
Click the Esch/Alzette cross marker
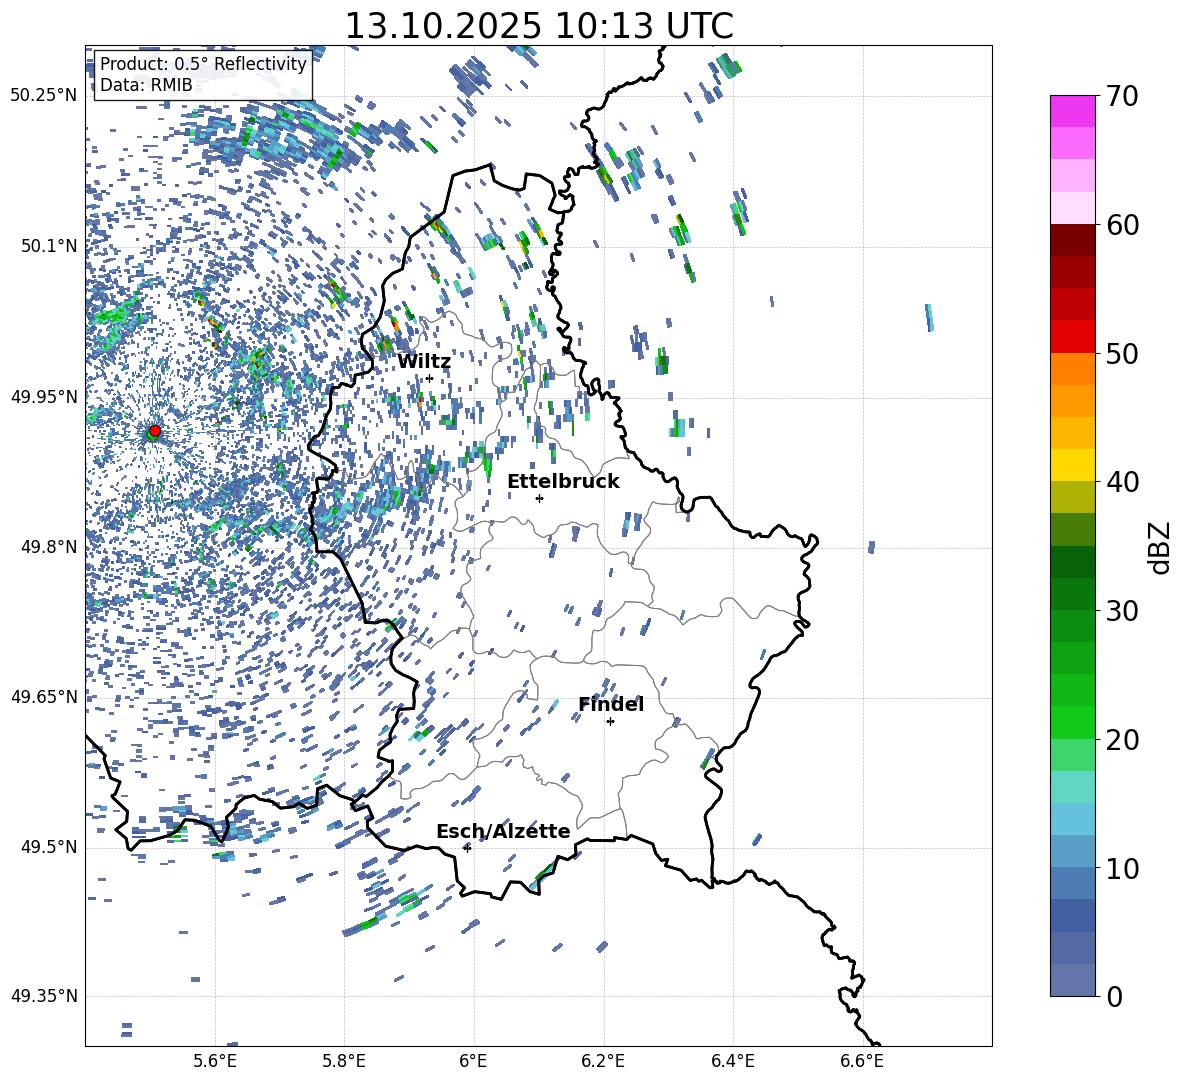467,847
